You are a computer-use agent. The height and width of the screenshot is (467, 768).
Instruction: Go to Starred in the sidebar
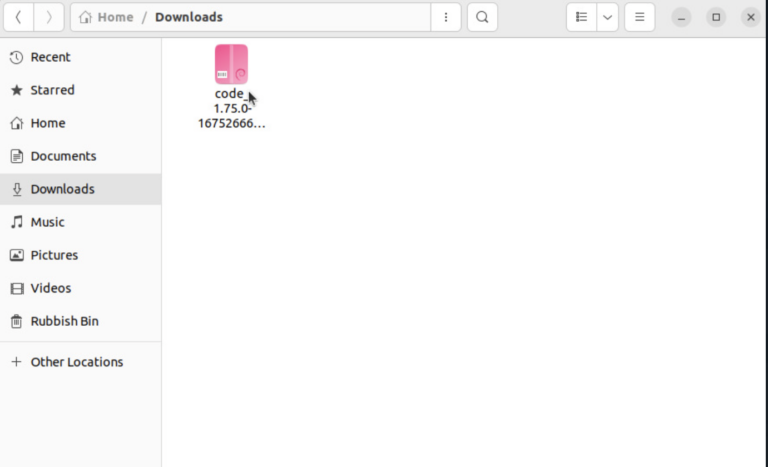pos(52,90)
